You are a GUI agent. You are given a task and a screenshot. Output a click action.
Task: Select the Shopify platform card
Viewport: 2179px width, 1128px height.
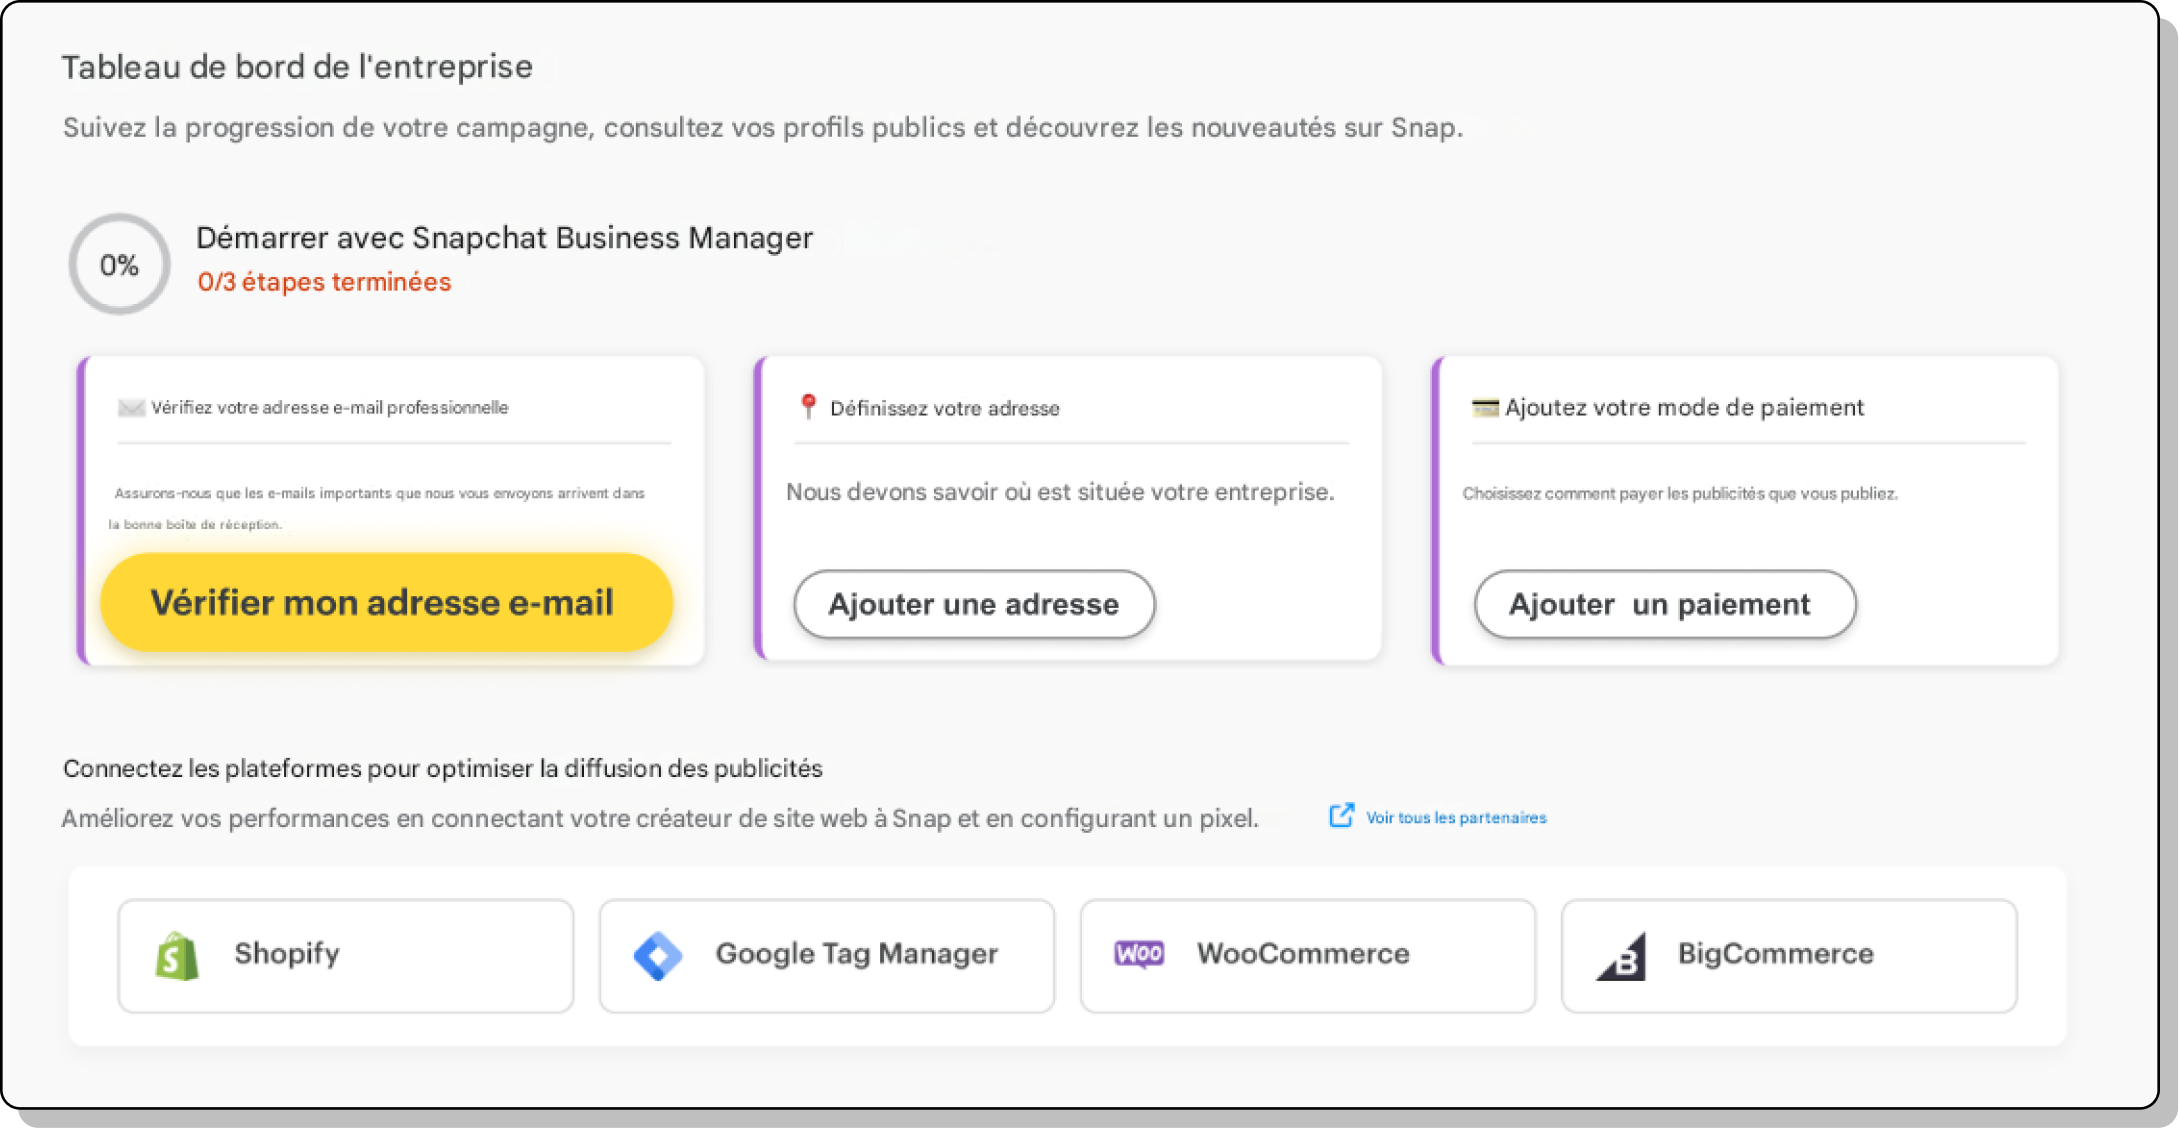click(346, 956)
